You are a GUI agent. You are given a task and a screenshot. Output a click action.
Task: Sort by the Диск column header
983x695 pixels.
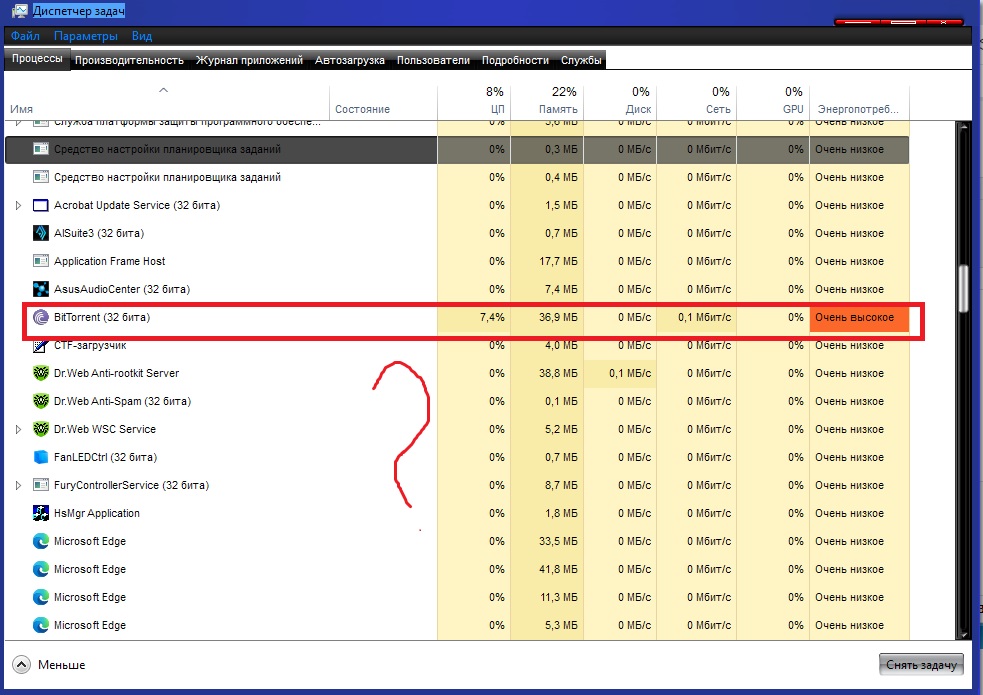point(620,100)
